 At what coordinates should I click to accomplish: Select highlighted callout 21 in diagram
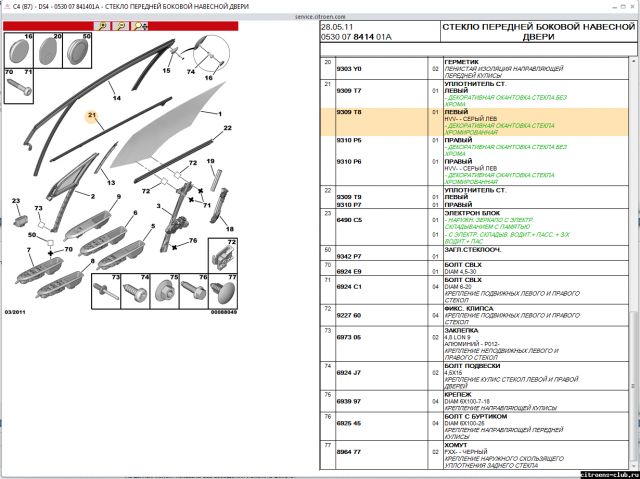[91, 116]
